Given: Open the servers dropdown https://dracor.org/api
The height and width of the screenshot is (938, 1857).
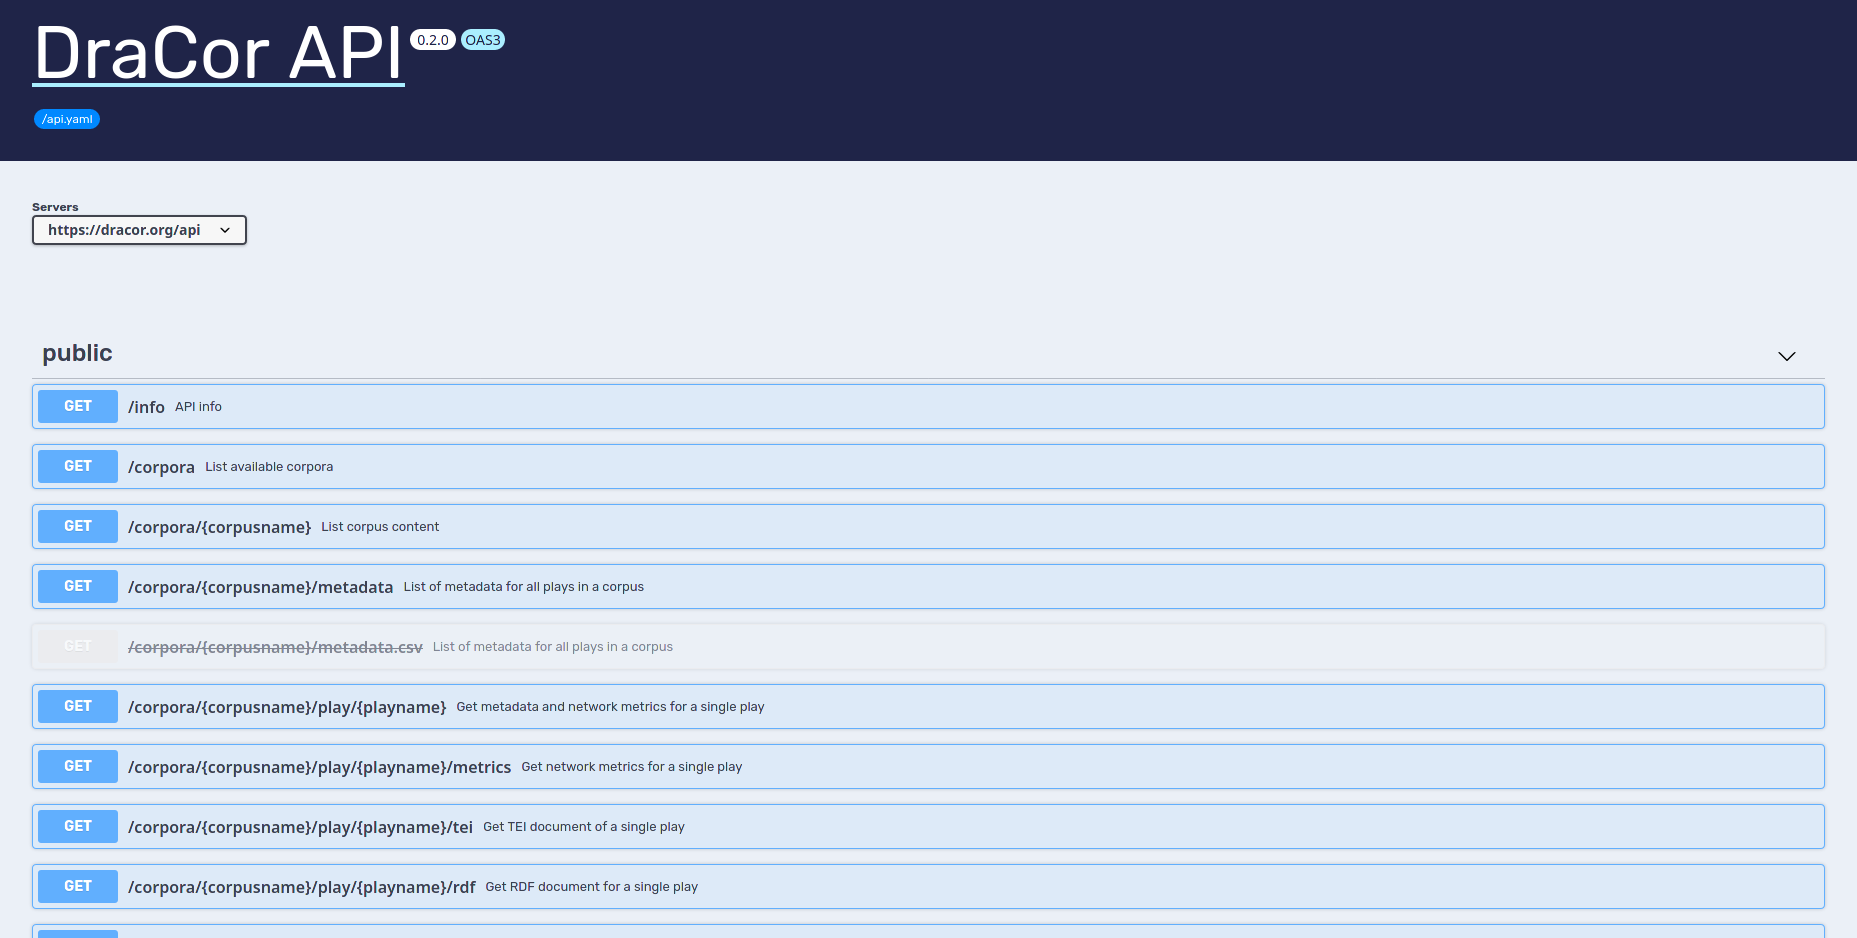Looking at the screenshot, I should [x=139, y=230].
